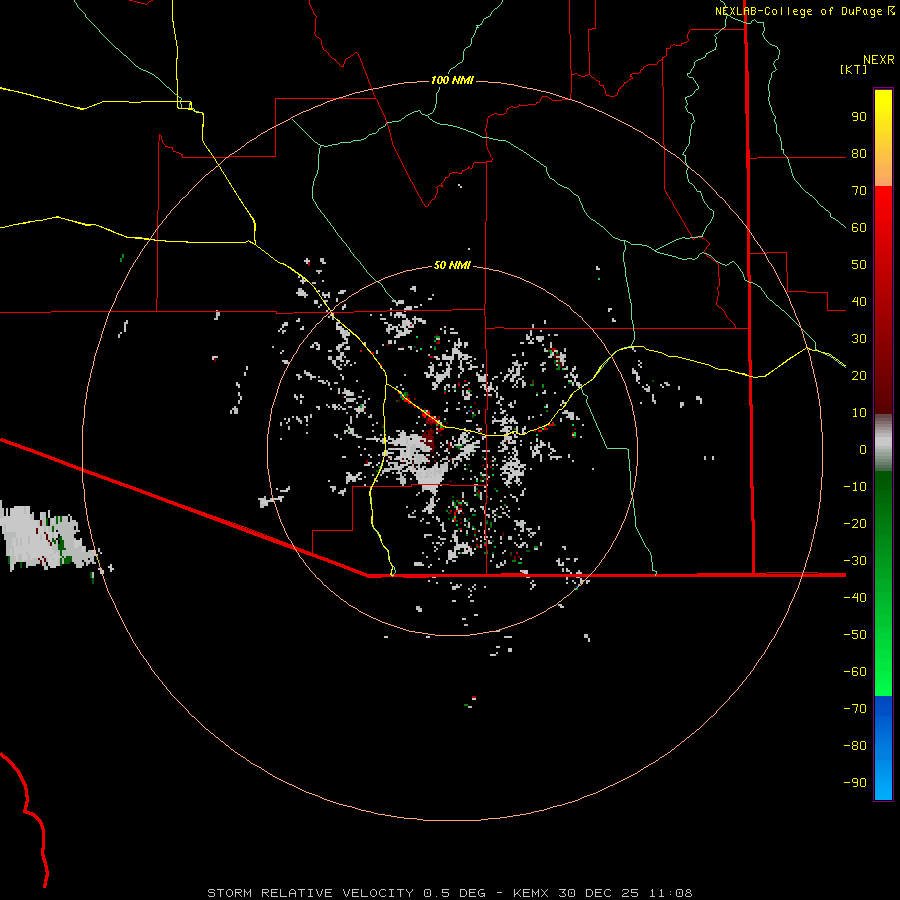Screen dimensions: 900x900
Task: Click the 30 DEC 25 date in caption
Action: tap(599, 893)
